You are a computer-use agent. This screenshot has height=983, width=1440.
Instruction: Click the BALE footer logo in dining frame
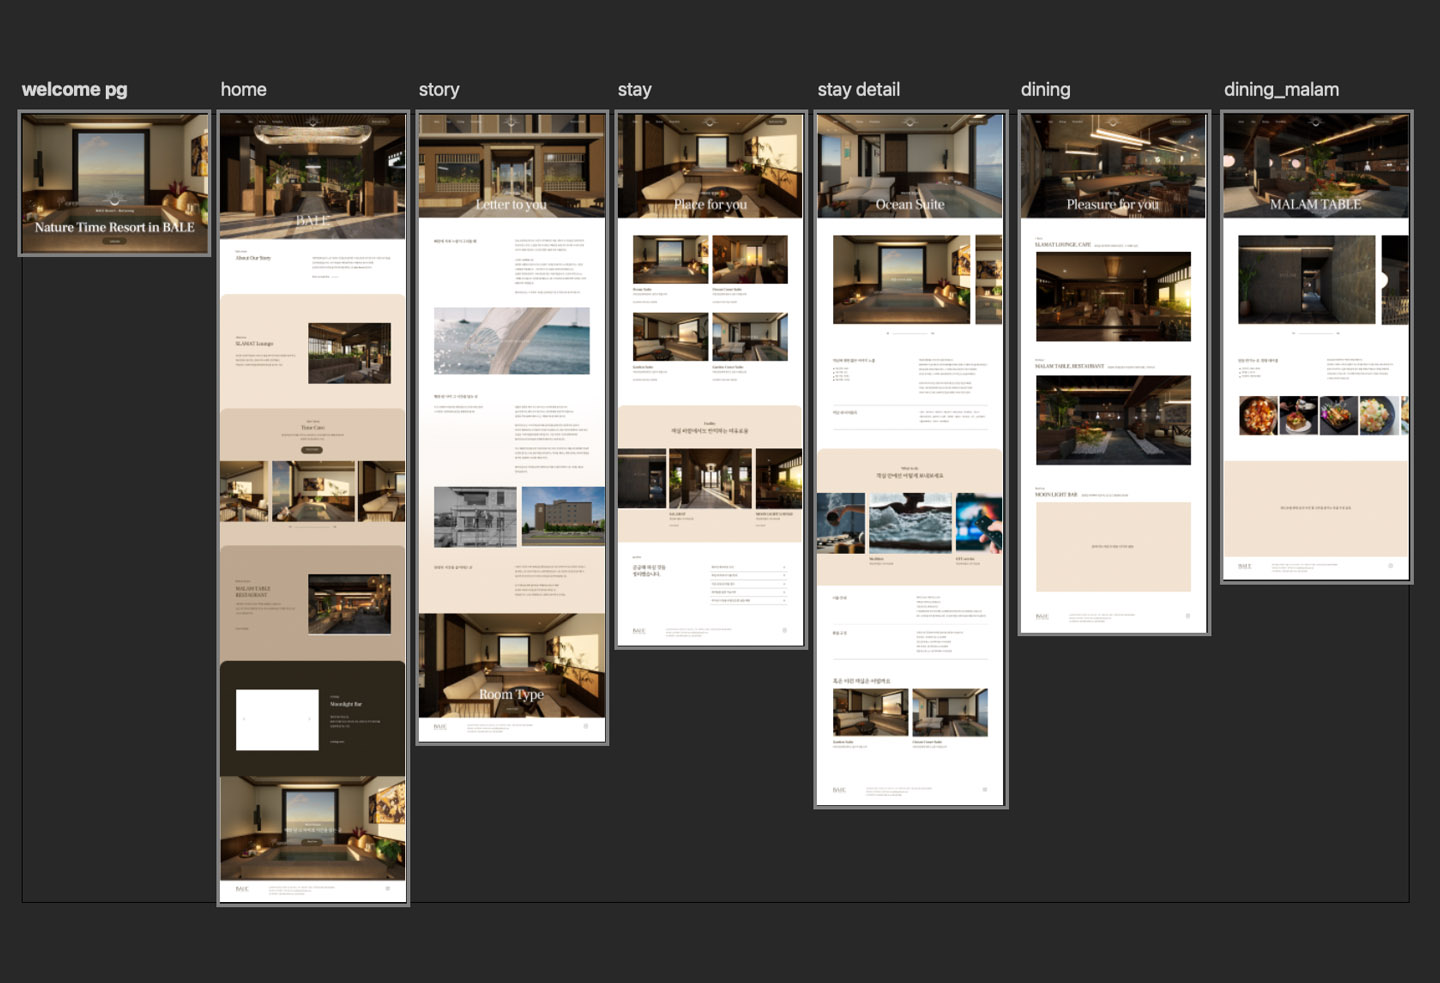[1042, 616]
